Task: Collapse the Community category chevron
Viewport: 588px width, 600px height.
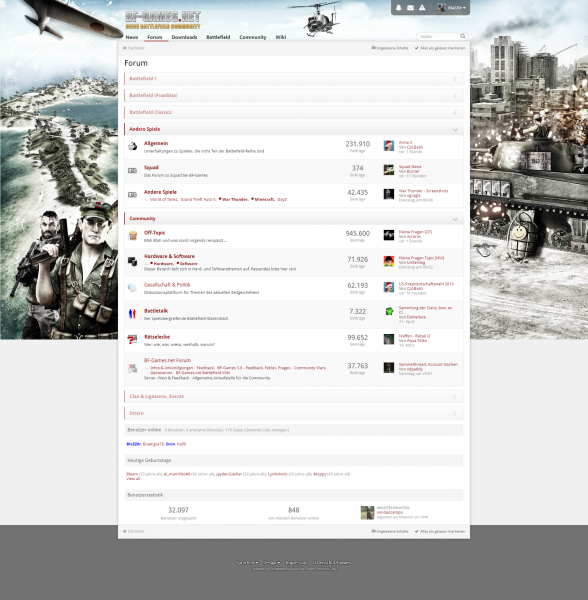Action: pos(455,219)
